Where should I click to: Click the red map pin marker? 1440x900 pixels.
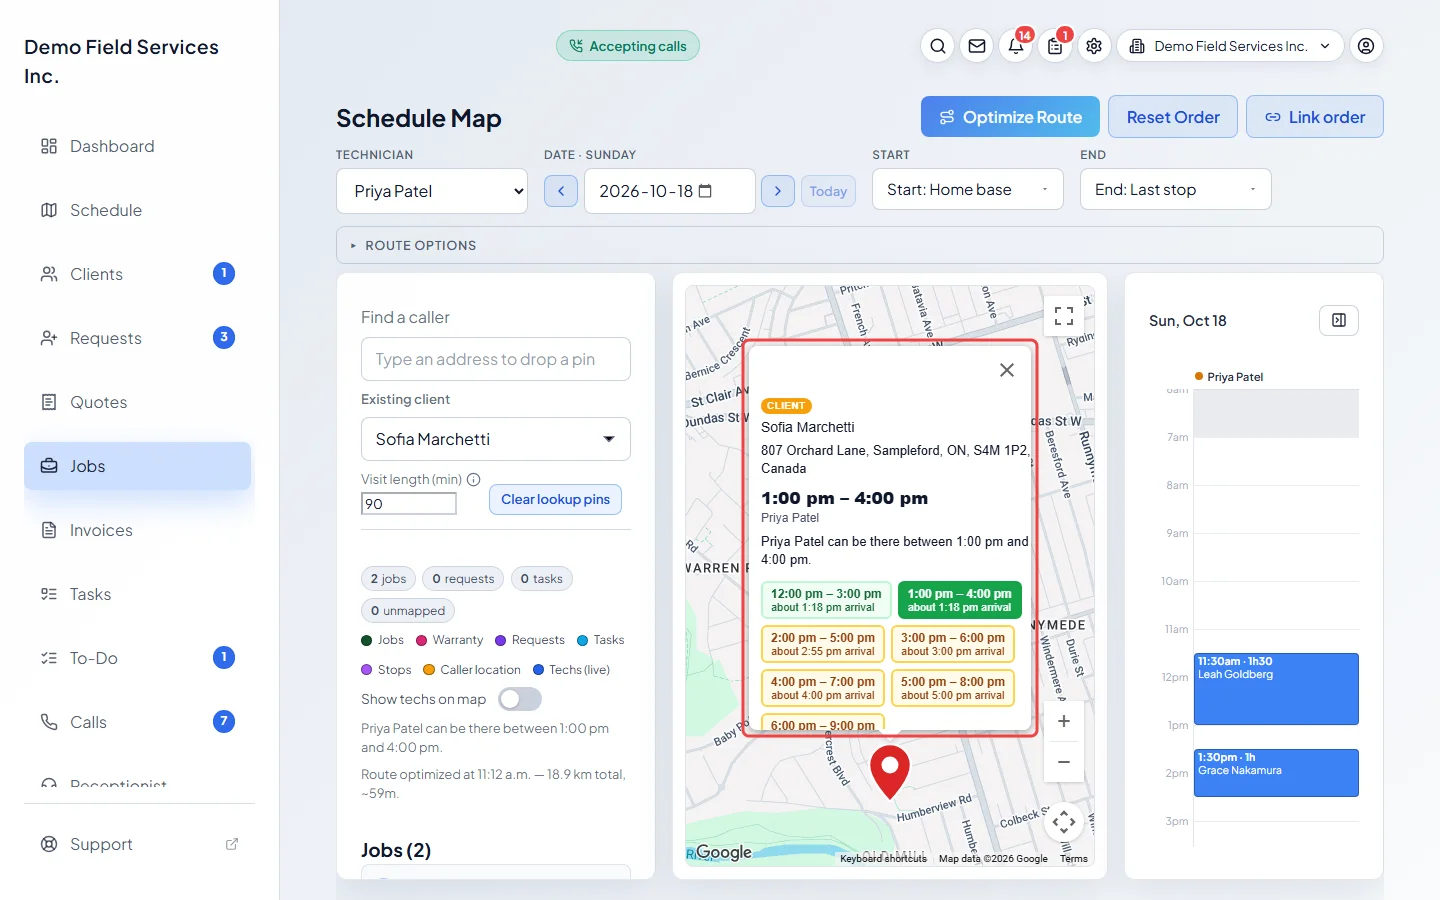coord(890,772)
